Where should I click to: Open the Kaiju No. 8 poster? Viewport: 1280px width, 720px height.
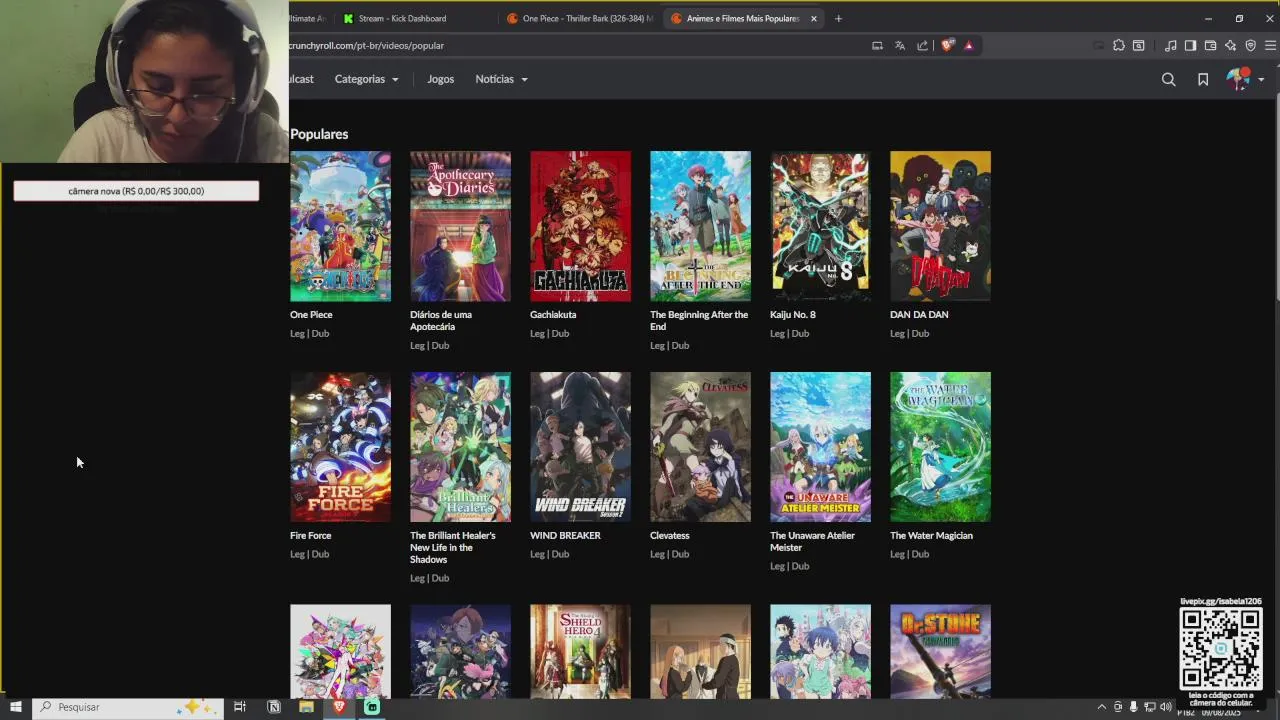[x=820, y=226]
